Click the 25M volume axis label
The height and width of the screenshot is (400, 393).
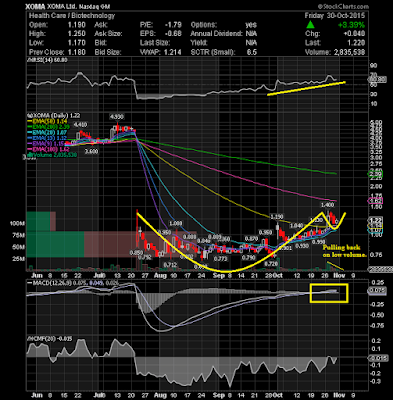[x=18, y=259]
